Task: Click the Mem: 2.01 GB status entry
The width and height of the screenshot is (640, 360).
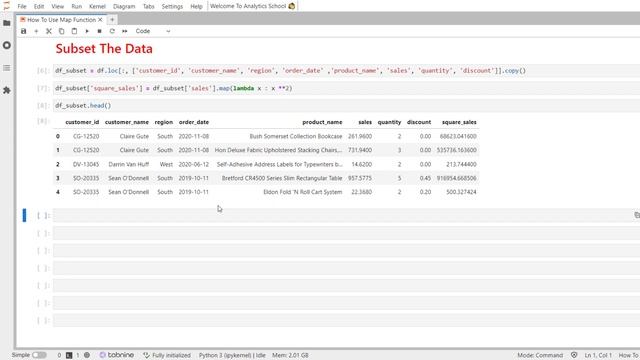Action: pyautogui.click(x=290, y=356)
